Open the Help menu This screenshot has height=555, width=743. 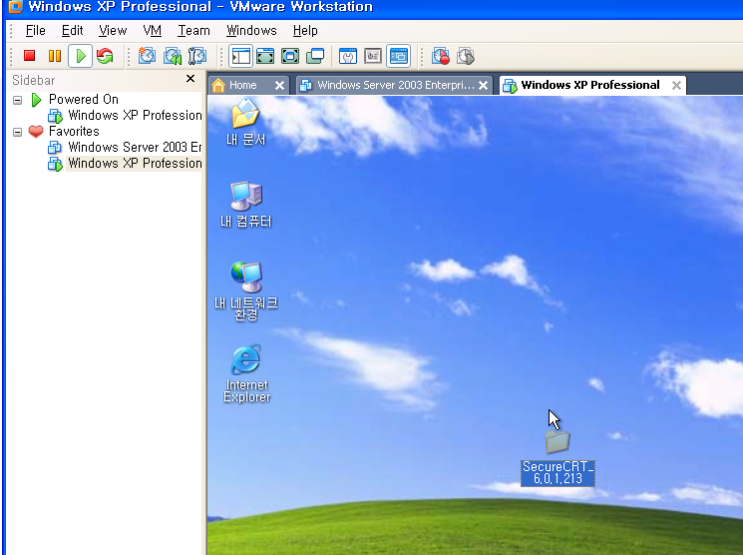(305, 31)
